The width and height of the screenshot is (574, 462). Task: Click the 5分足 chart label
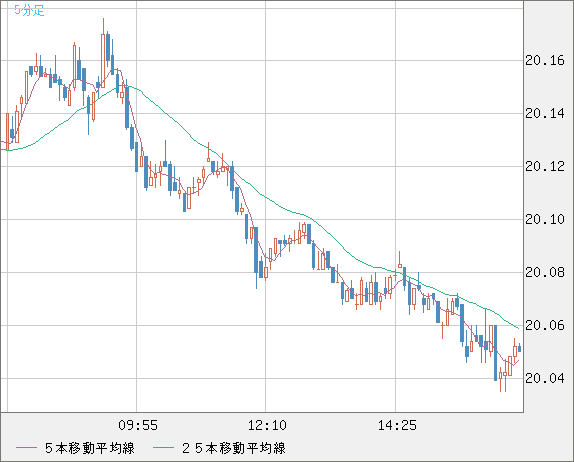pos(29,10)
